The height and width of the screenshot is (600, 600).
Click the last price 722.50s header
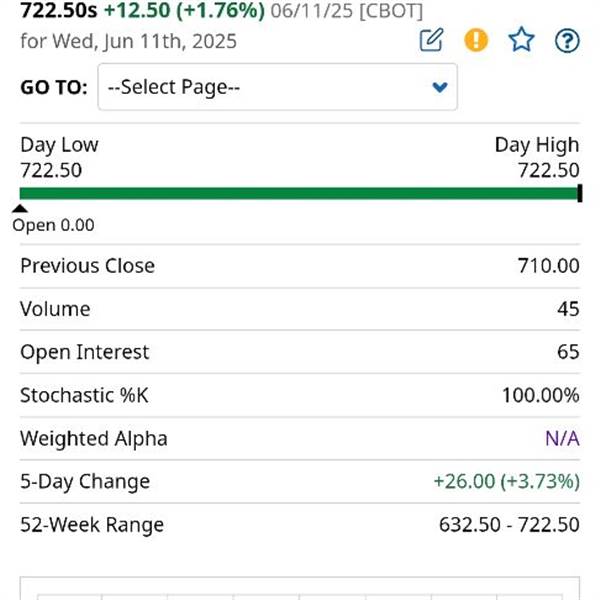(x=59, y=10)
